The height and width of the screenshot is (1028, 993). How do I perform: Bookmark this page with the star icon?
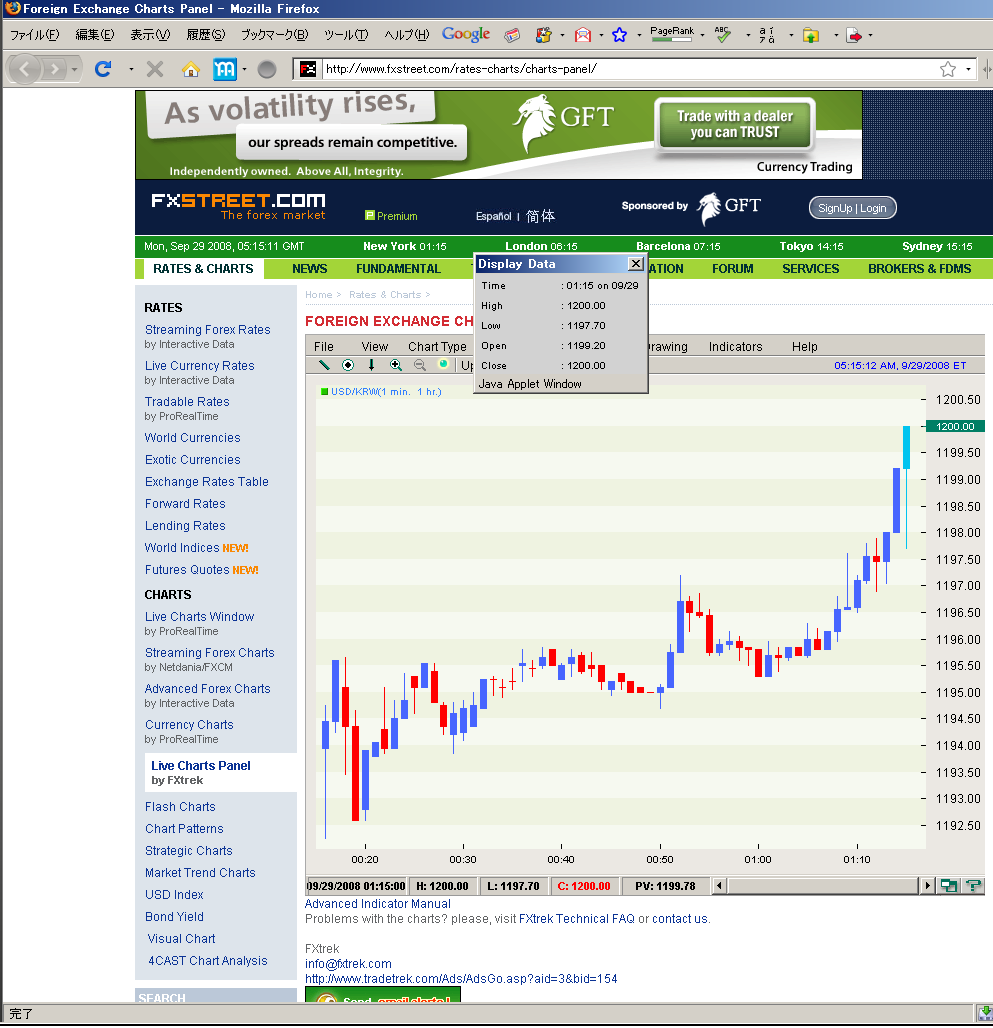[948, 69]
